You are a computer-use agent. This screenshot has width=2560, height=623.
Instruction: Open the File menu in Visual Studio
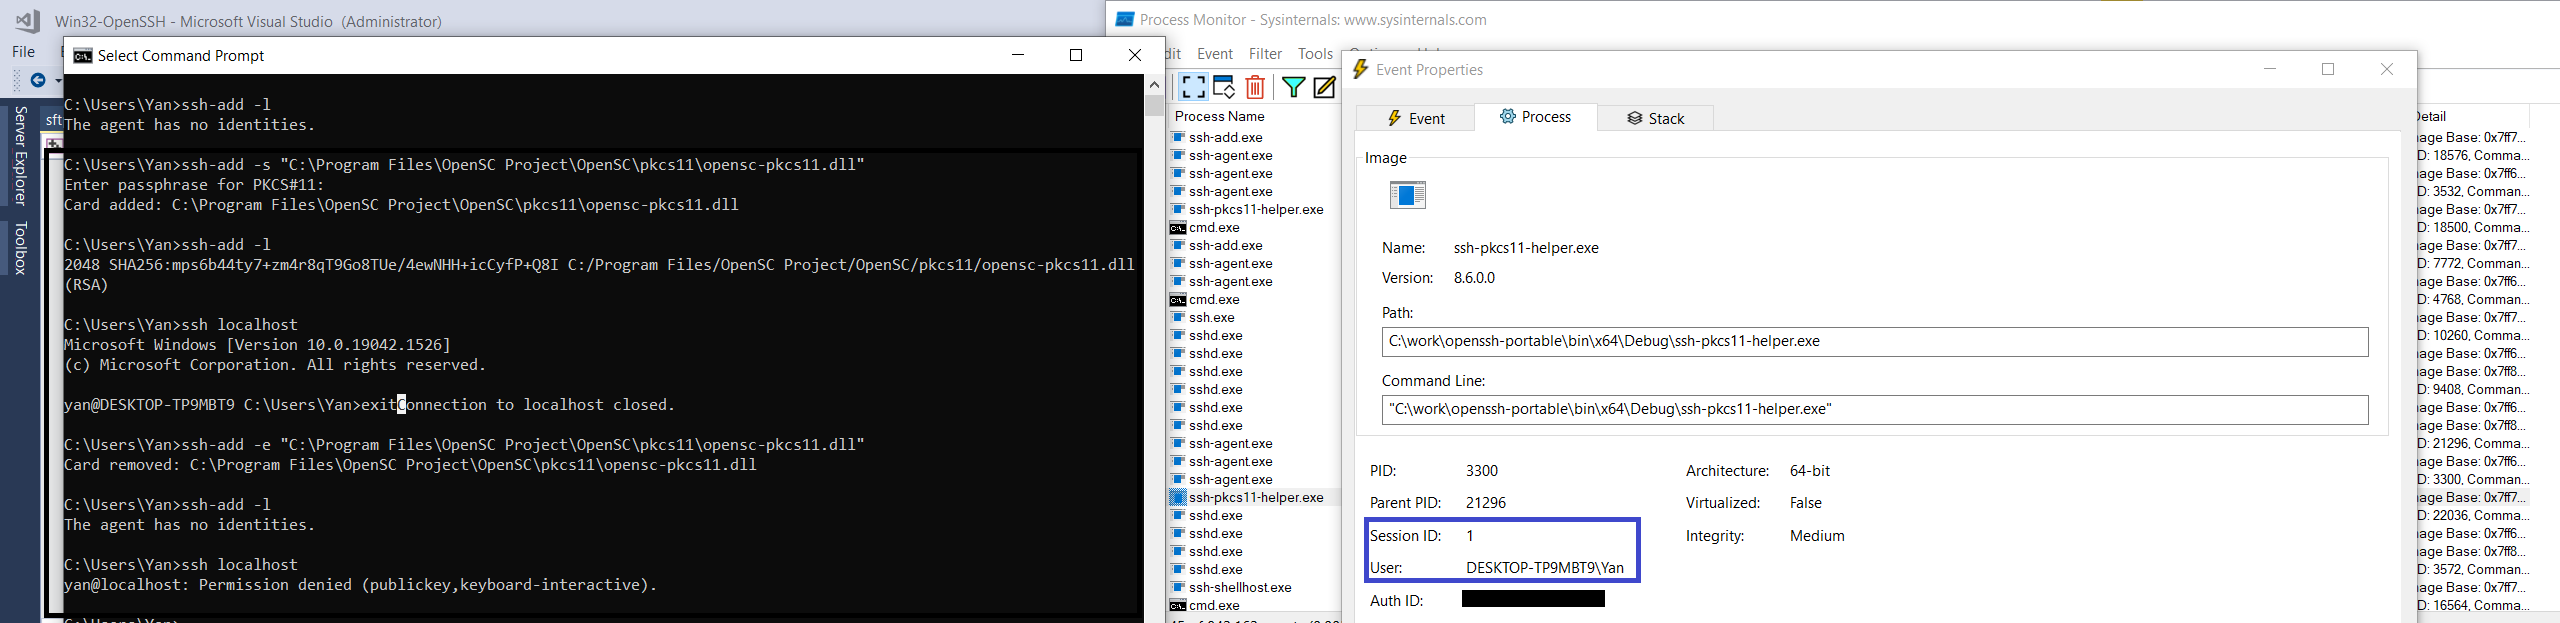pos(23,52)
